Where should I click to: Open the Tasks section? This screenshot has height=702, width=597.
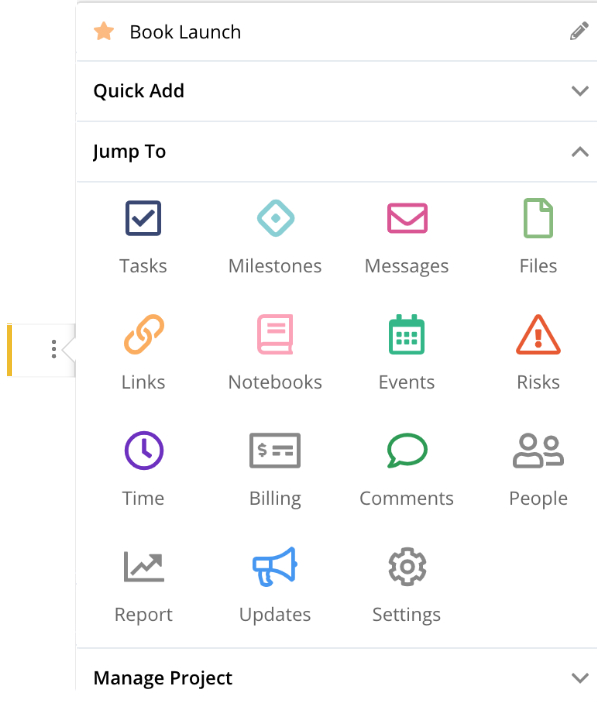(143, 237)
